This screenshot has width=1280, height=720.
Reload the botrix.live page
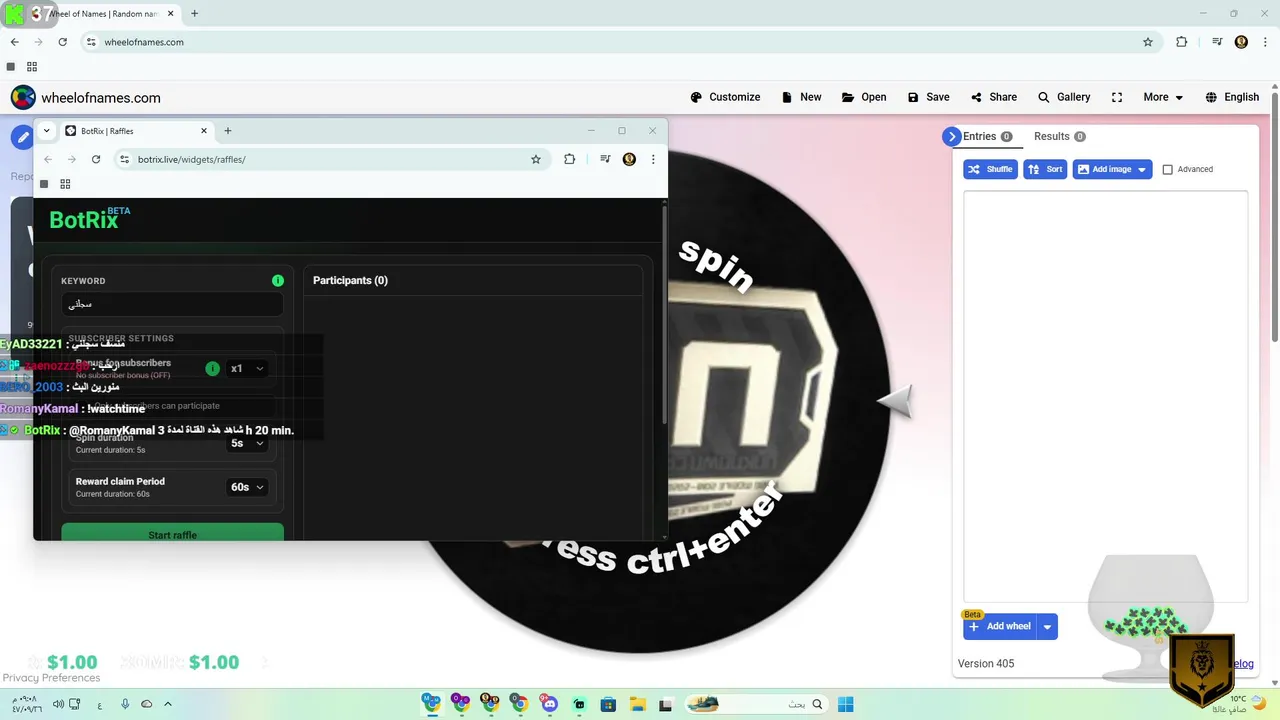96,159
